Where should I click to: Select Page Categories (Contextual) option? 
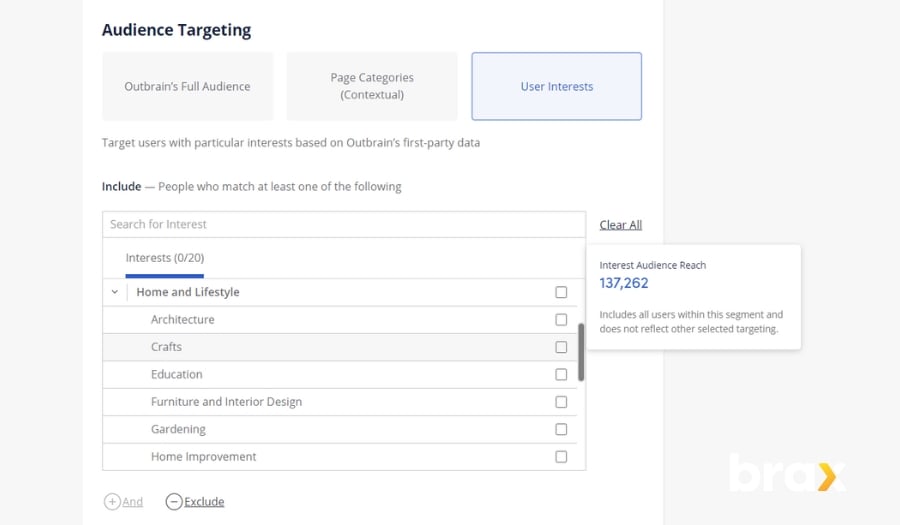click(372, 87)
